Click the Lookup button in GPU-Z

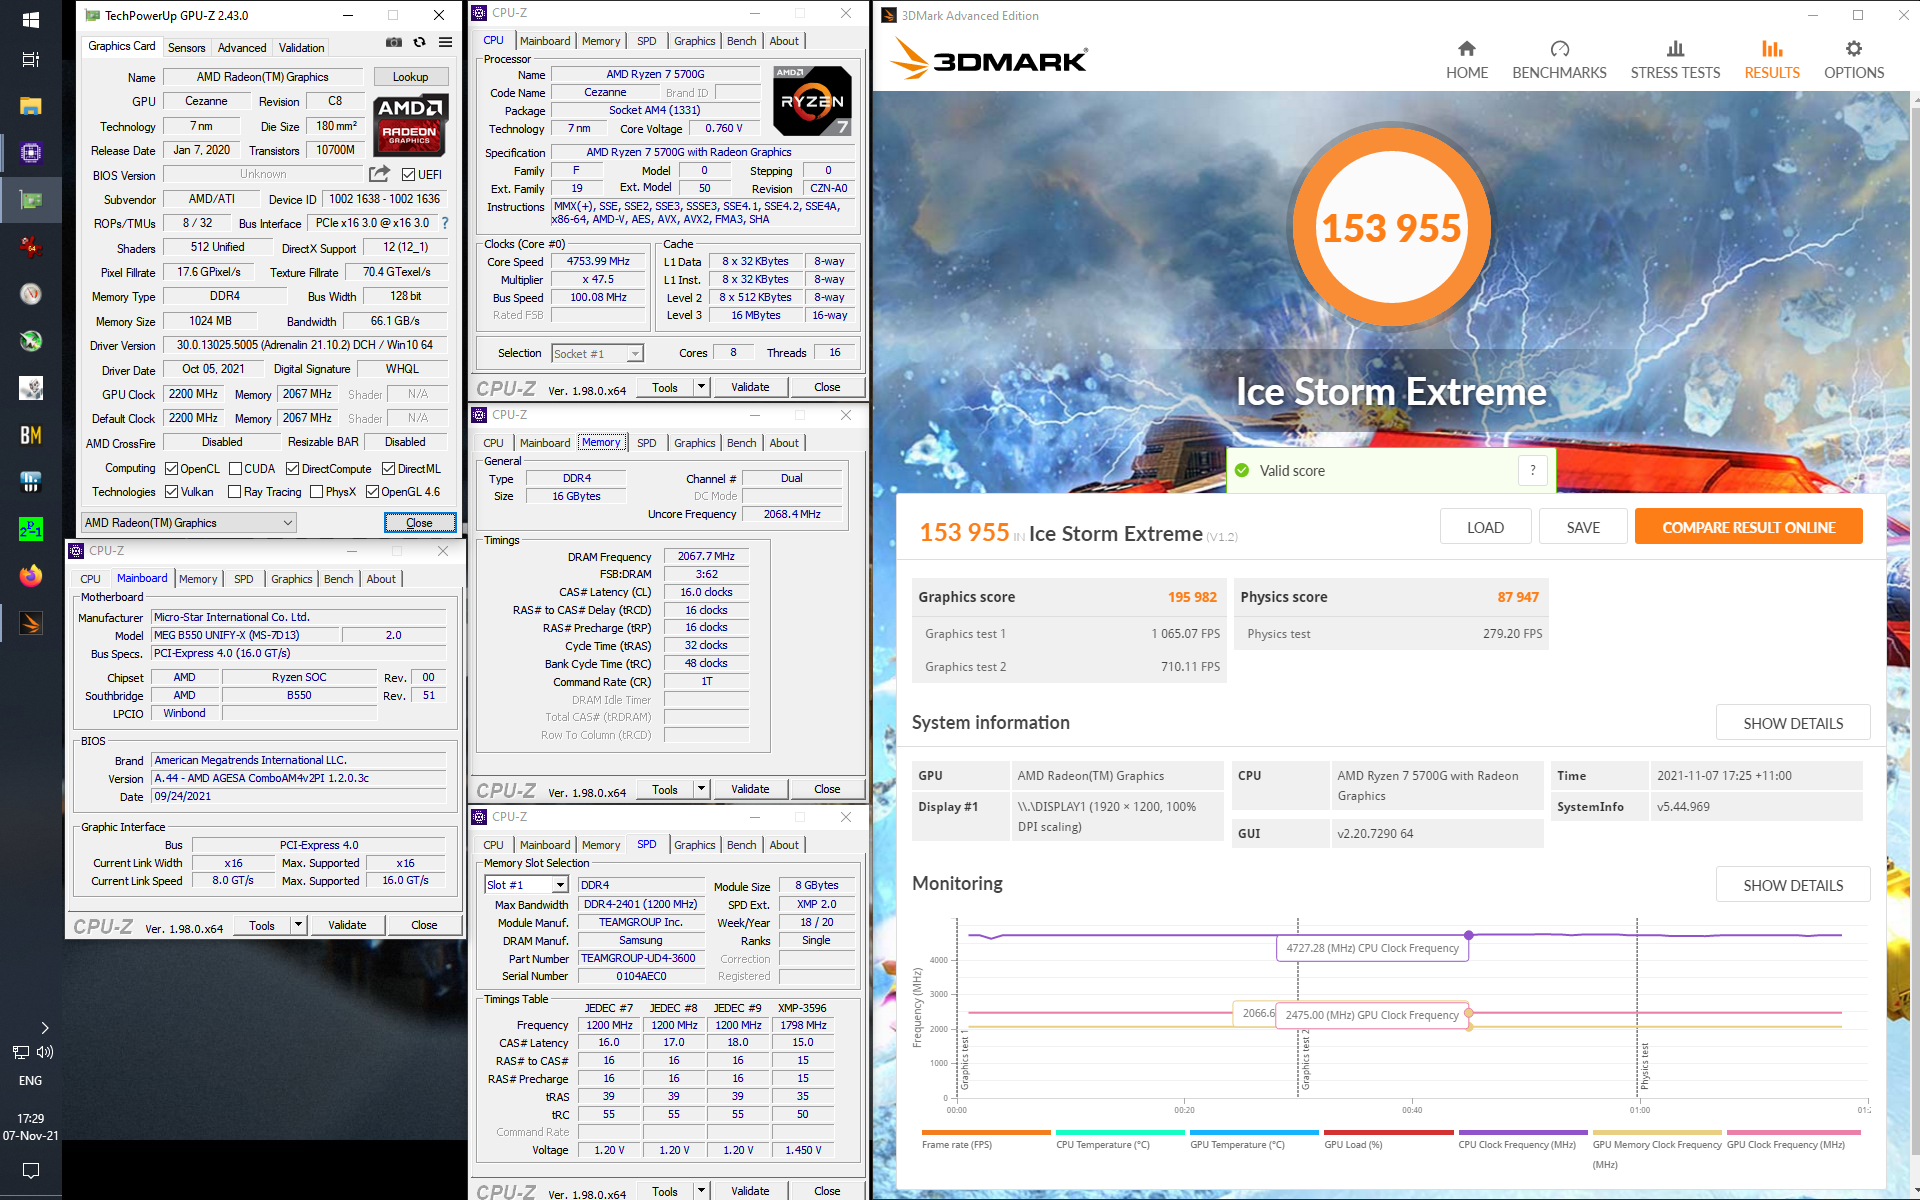(410, 77)
